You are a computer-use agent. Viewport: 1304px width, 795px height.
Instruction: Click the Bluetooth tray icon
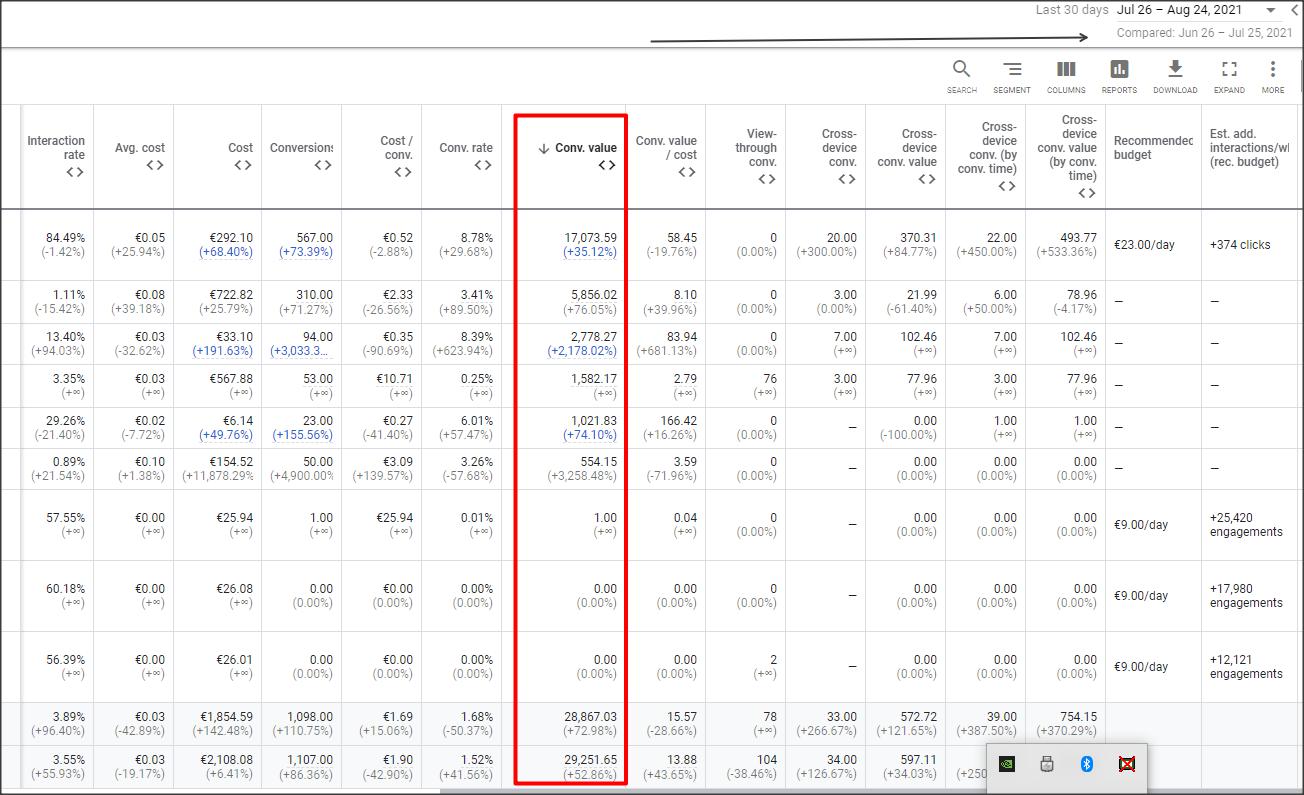click(1087, 764)
